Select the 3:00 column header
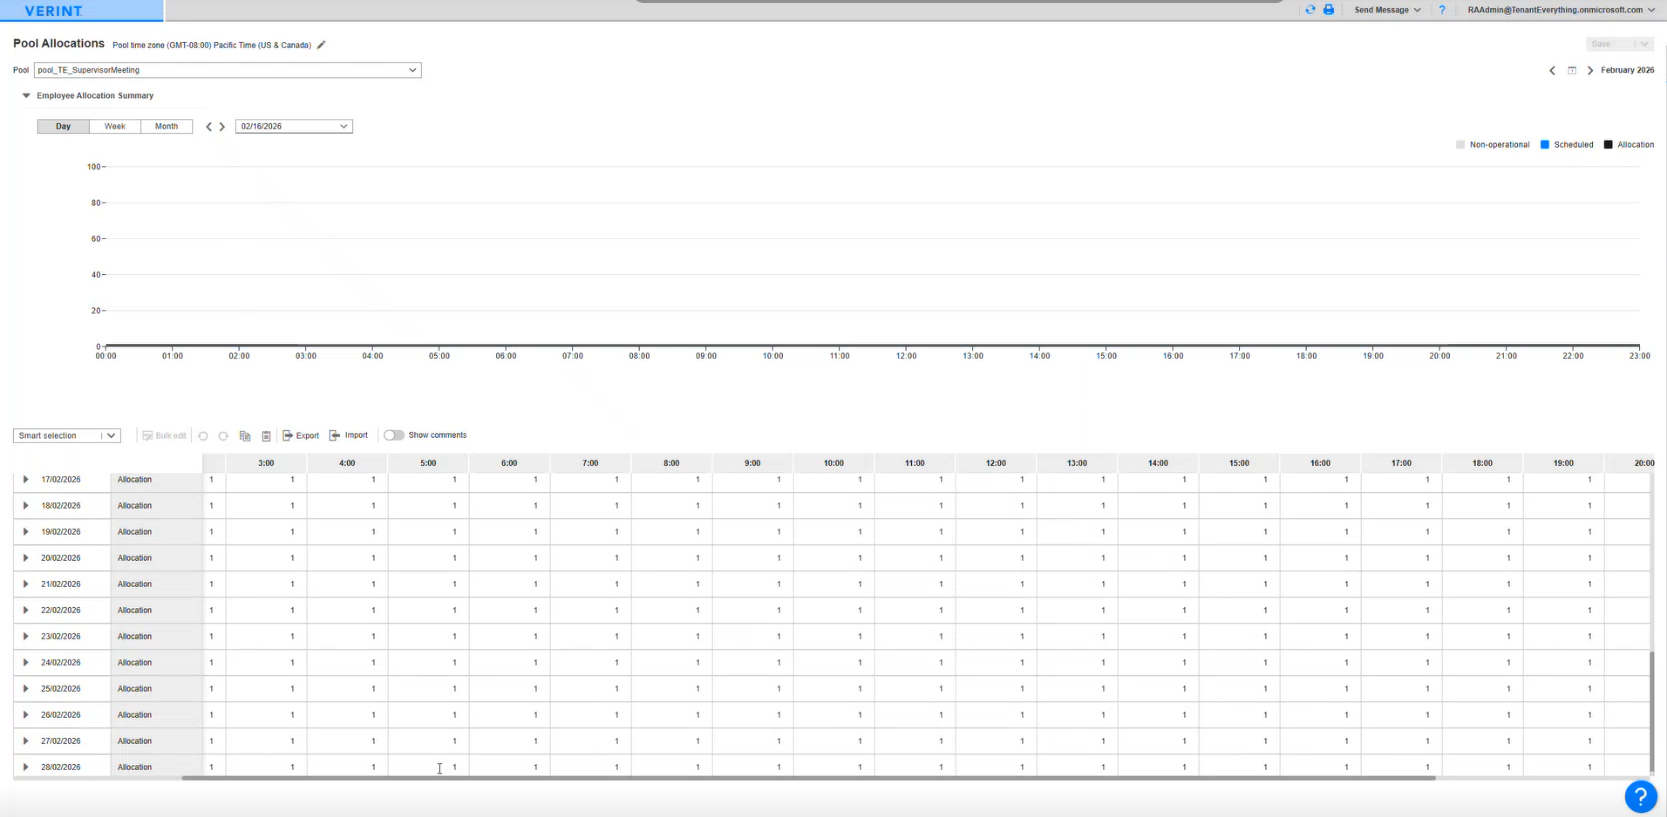 (266, 463)
